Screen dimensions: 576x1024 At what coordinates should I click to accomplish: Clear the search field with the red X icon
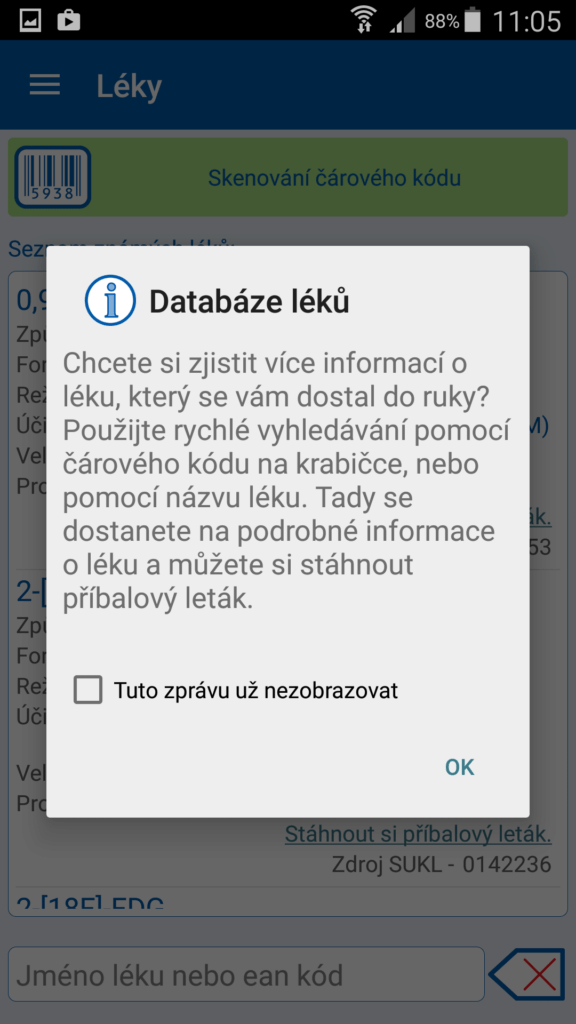tap(527, 974)
